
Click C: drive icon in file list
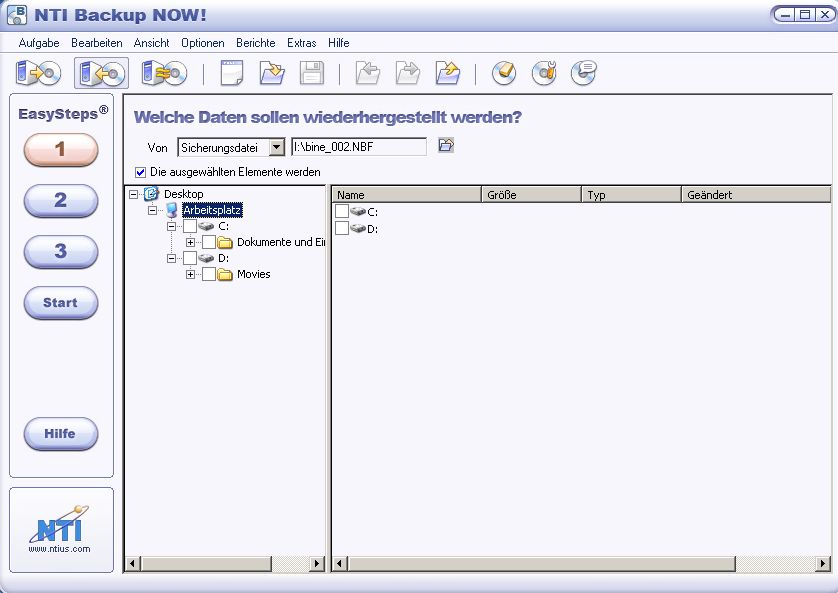pyautogui.click(x=358, y=212)
